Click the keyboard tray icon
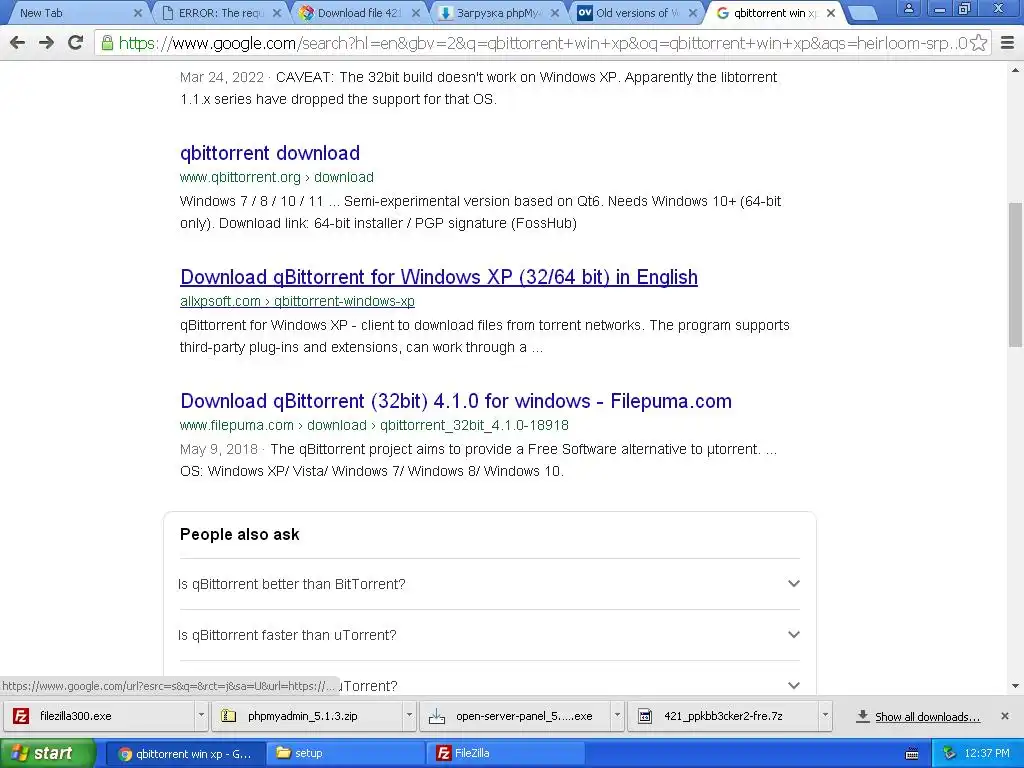Viewport: 1024px width, 768px height. 912,754
